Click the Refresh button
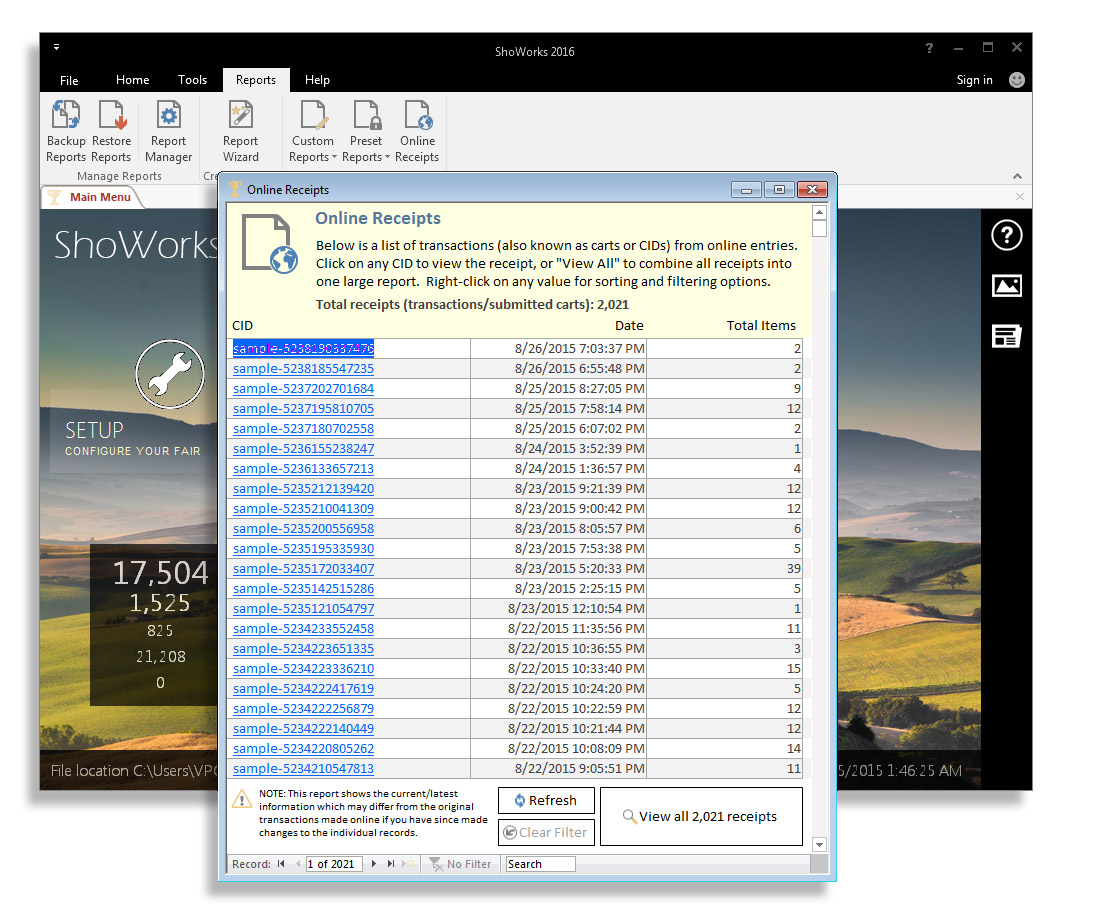Screen dimensions: 1094x914 point(546,800)
